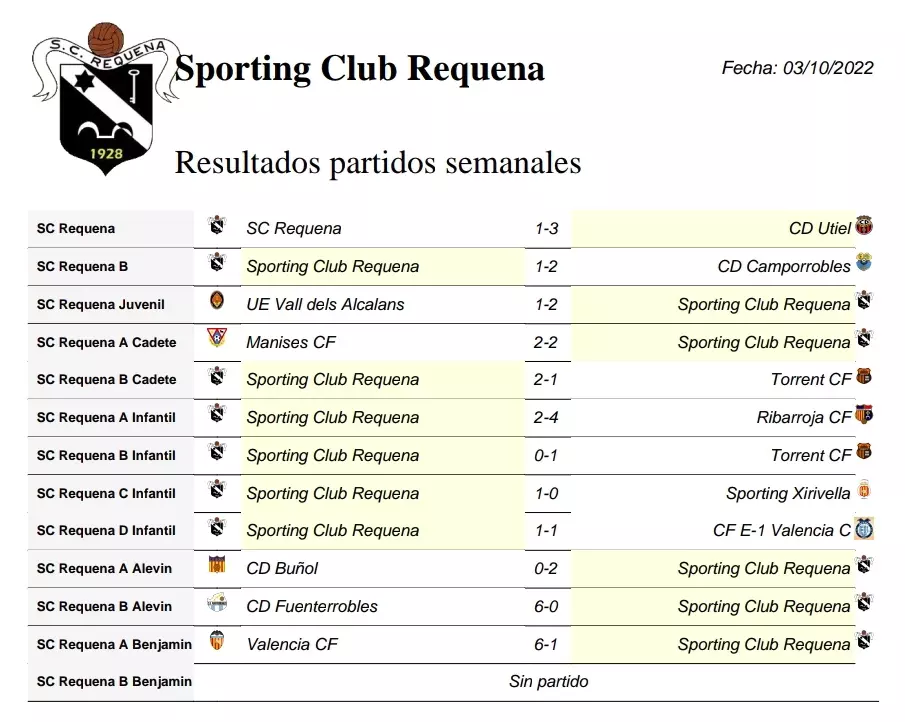Click the Resultados partidos semanales heading
The width and height of the screenshot is (905, 722).
tap(378, 162)
